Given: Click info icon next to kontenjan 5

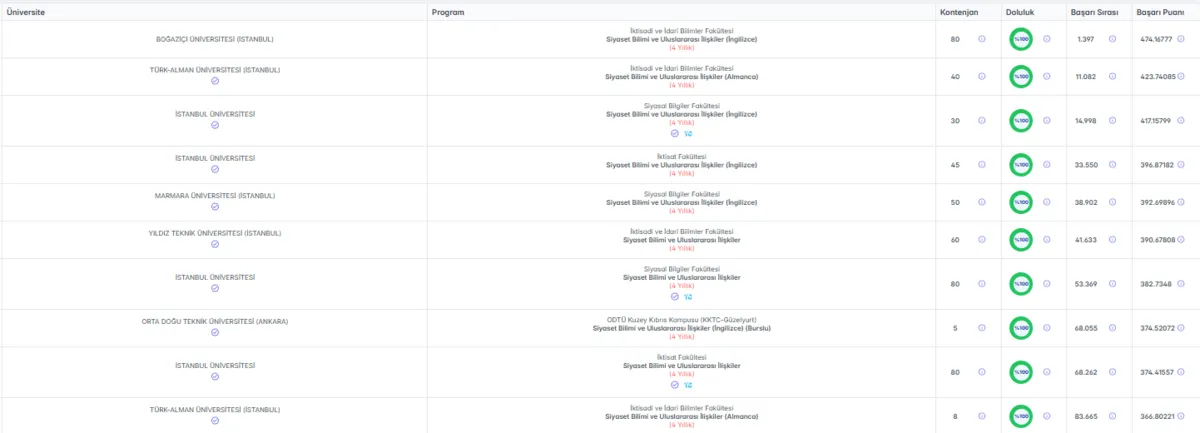Looking at the screenshot, I should (982, 327).
